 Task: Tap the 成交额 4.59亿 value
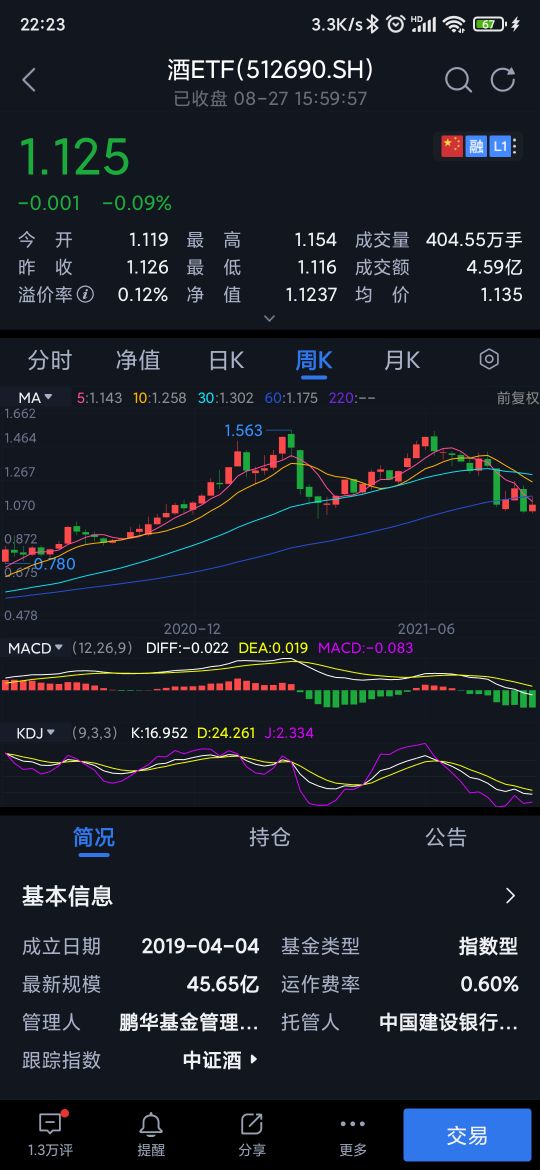tap(493, 267)
